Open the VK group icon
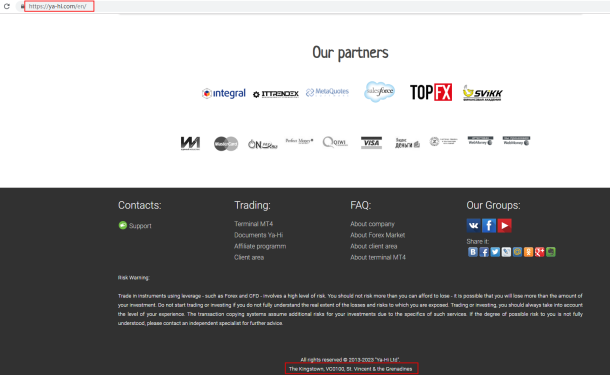610x375 pixels. point(473,225)
